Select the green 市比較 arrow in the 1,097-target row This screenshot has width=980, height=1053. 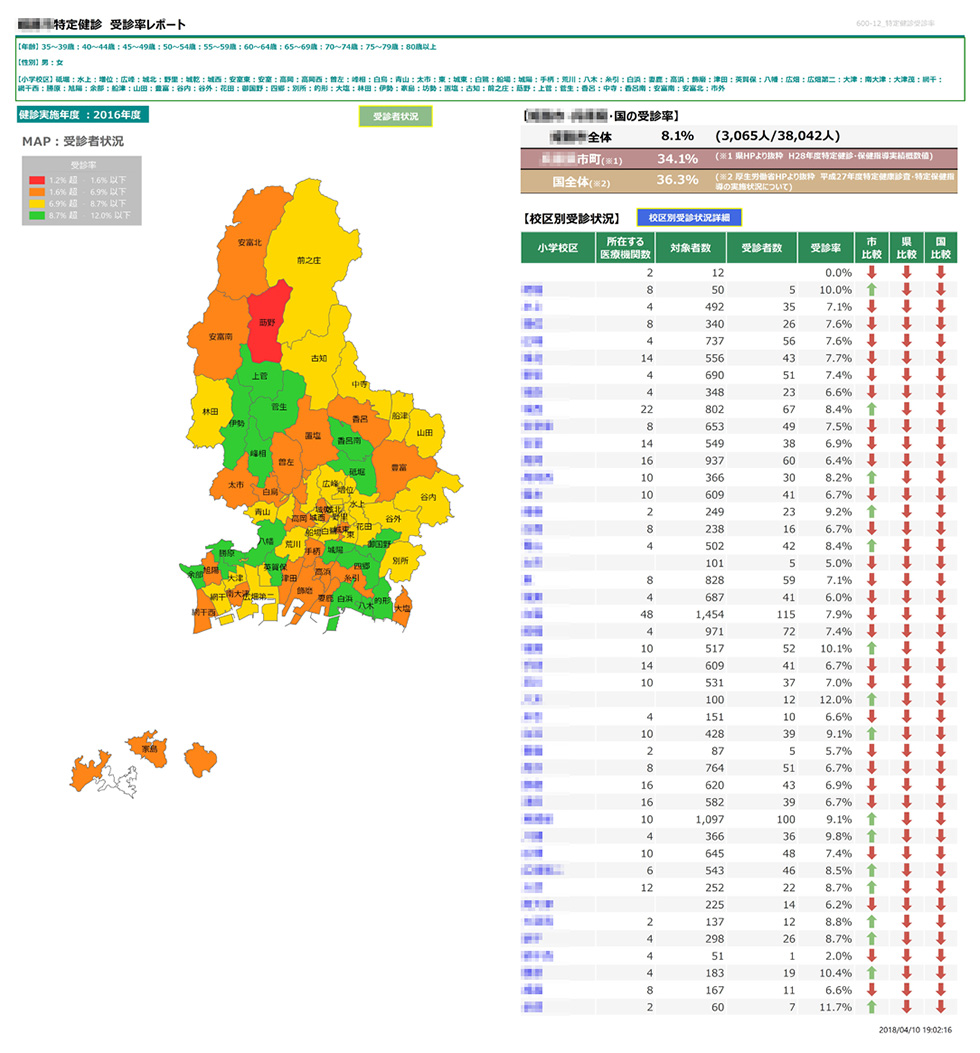[871, 819]
